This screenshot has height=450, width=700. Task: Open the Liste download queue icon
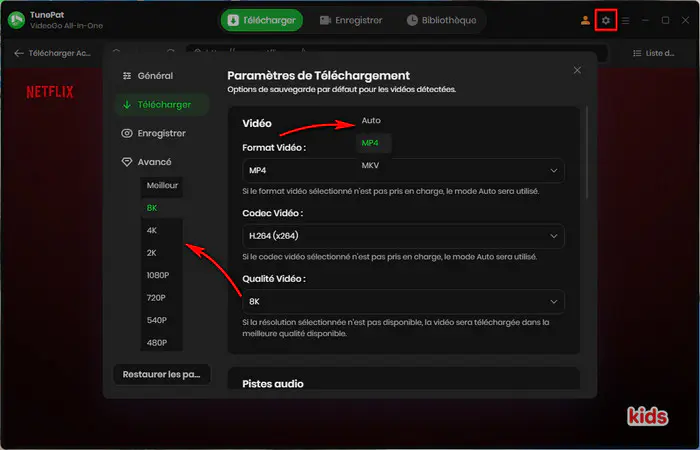[x=637, y=53]
